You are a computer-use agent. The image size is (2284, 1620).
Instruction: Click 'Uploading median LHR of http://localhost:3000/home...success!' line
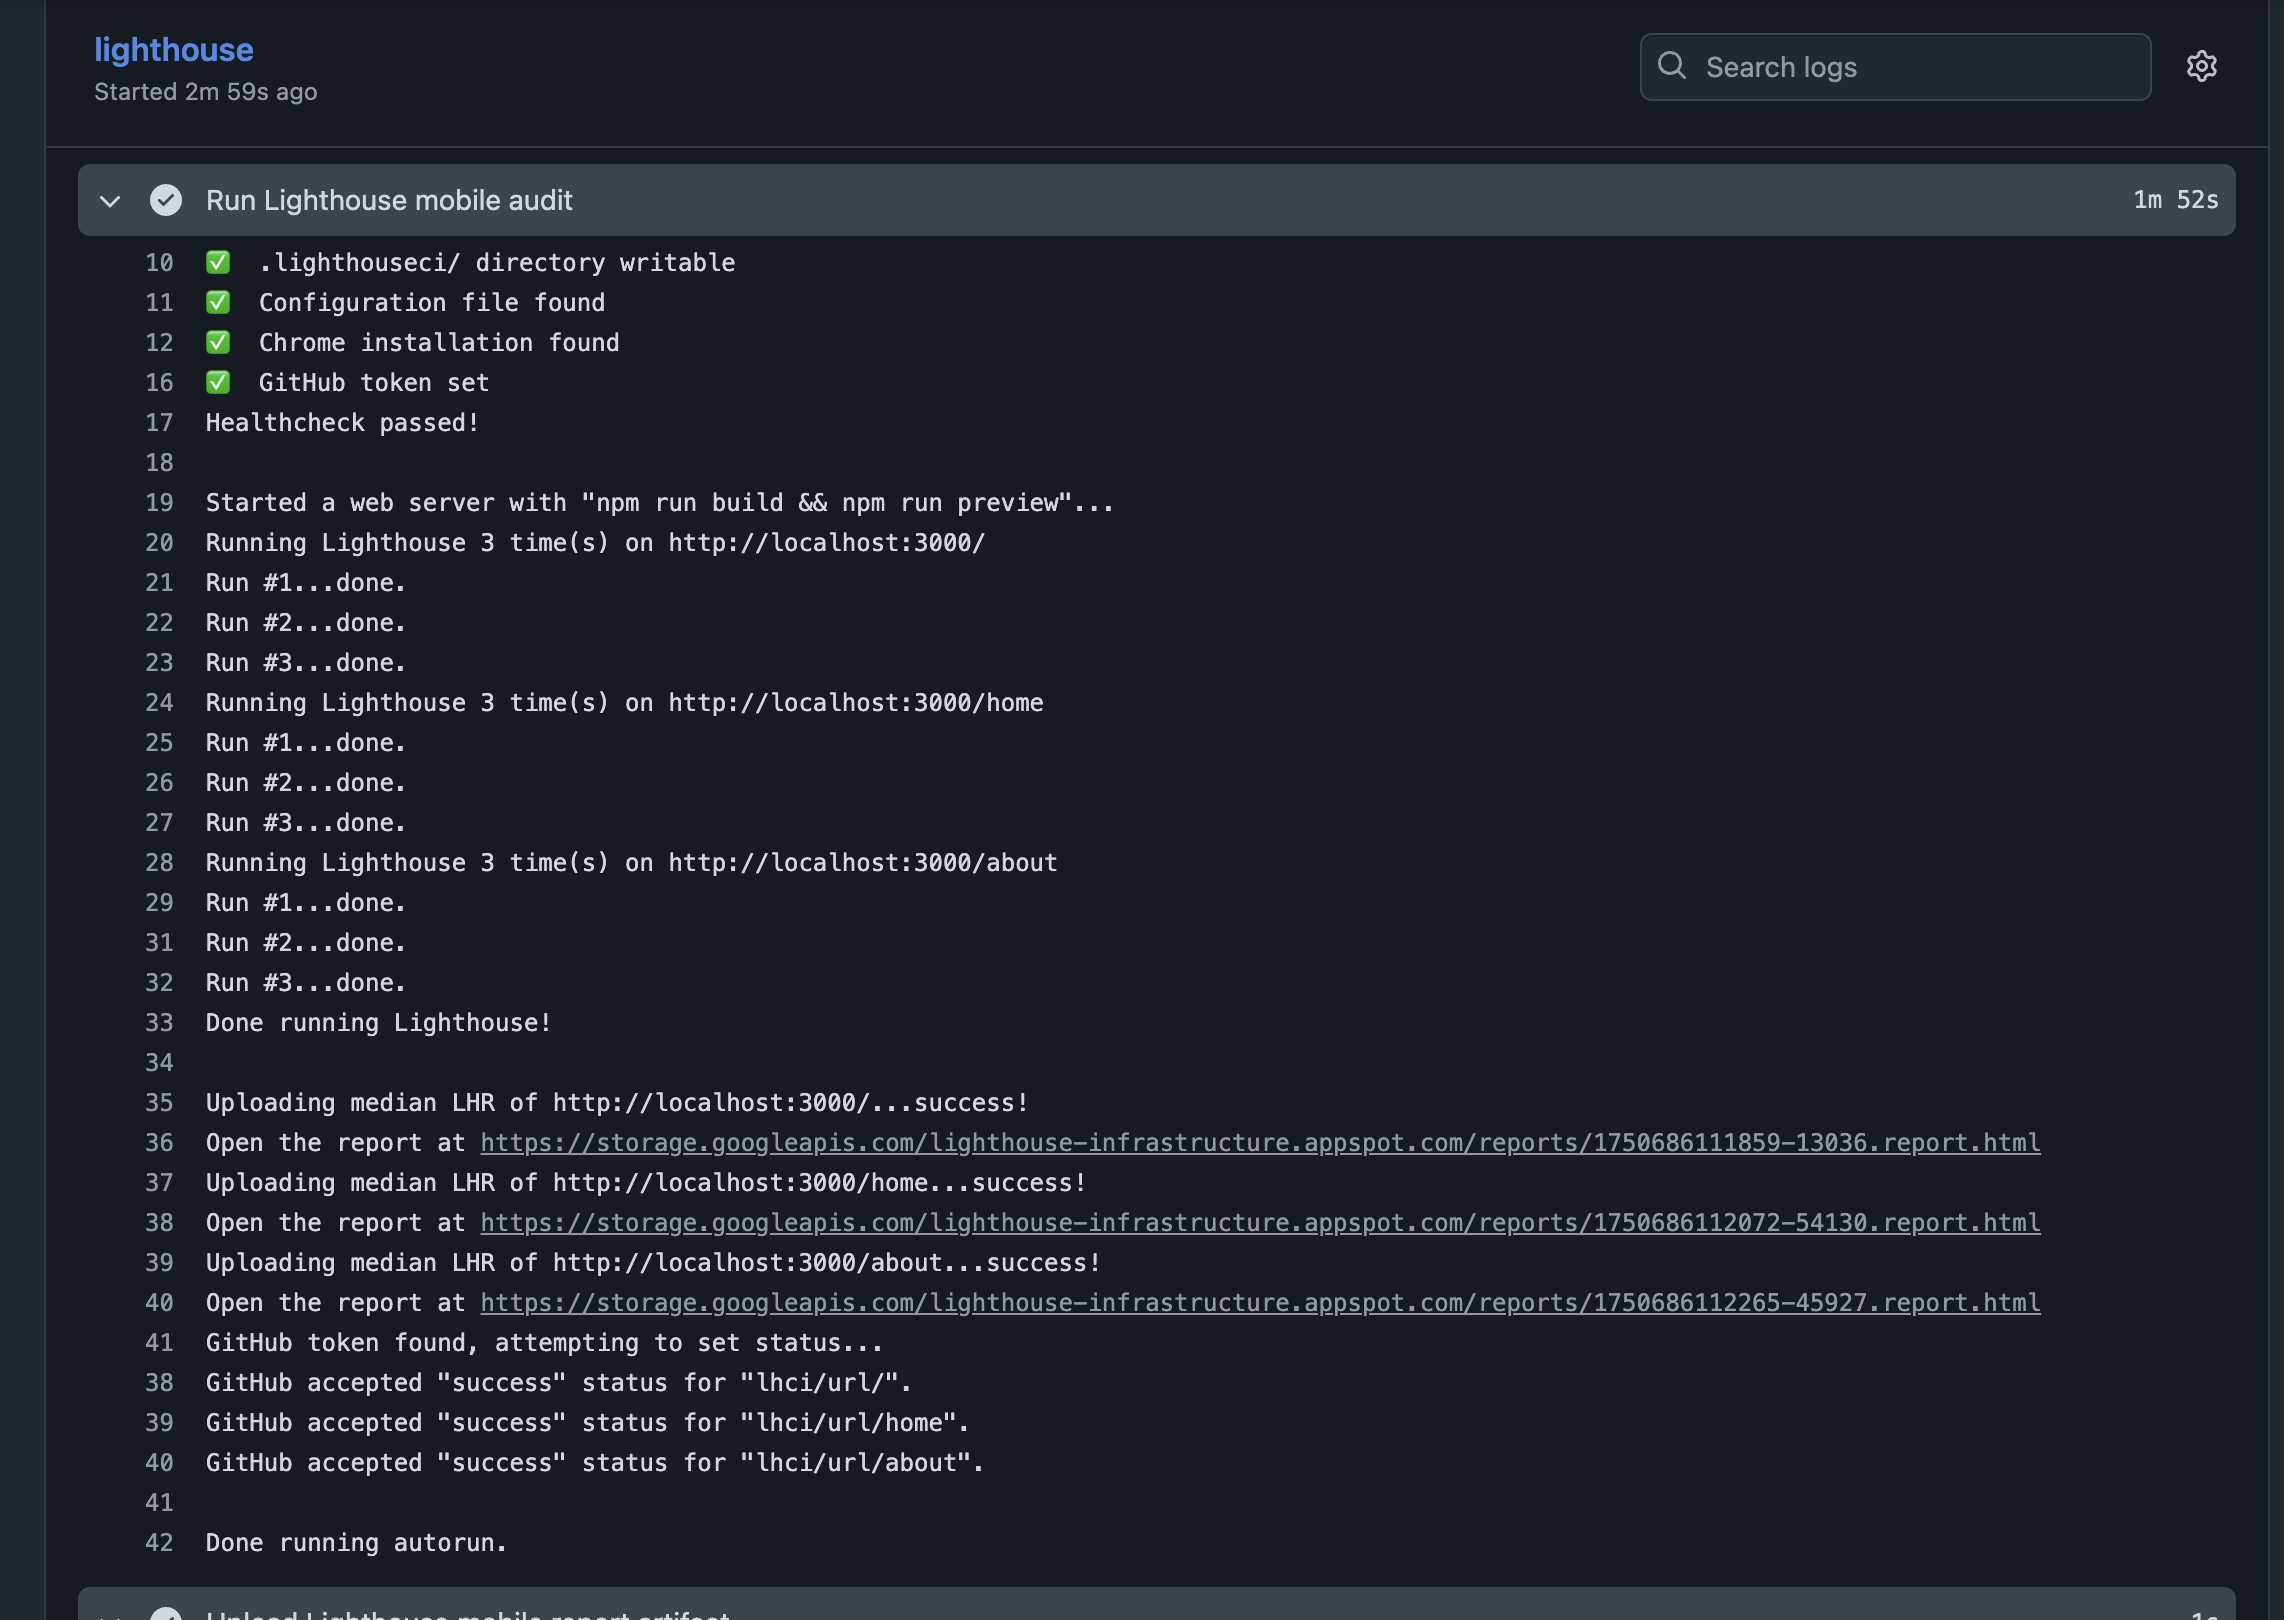point(646,1182)
